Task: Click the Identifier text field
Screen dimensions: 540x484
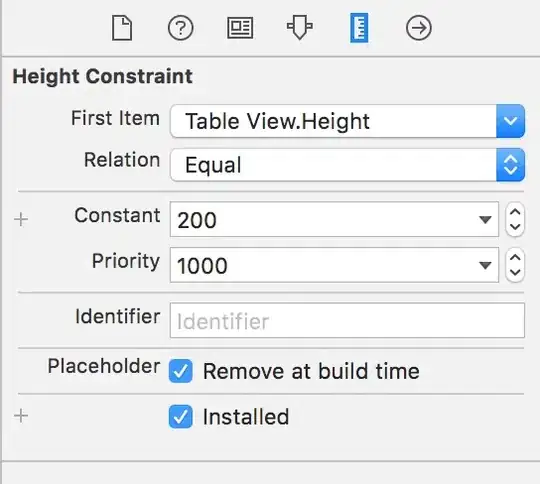Action: tap(347, 320)
